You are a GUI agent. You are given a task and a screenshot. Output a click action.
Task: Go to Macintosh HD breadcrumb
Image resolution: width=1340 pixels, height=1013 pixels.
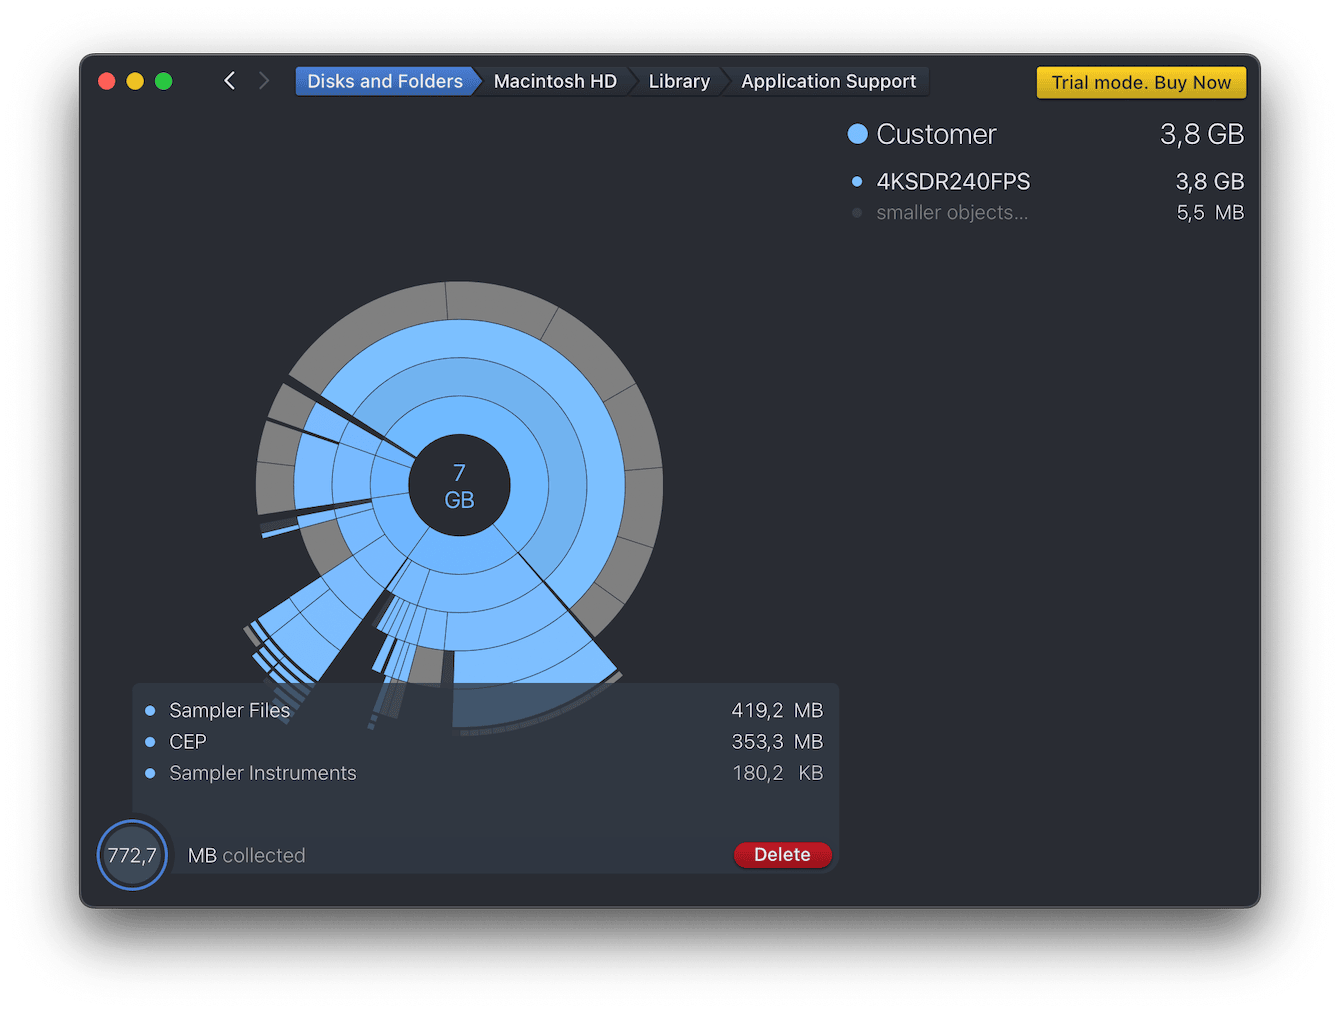555,82
